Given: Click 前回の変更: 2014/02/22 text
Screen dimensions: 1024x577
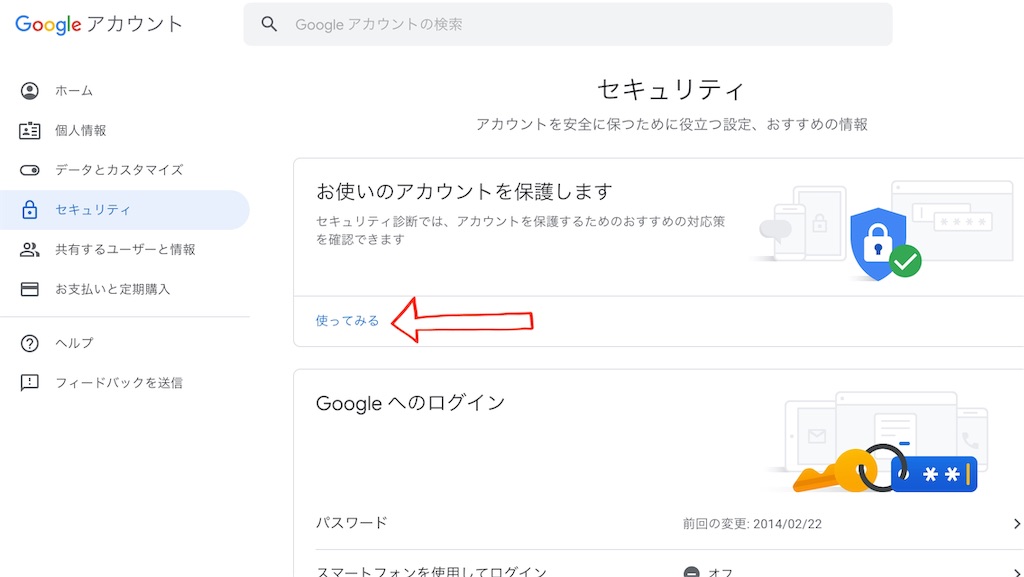Looking at the screenshot, I should 752,523.
